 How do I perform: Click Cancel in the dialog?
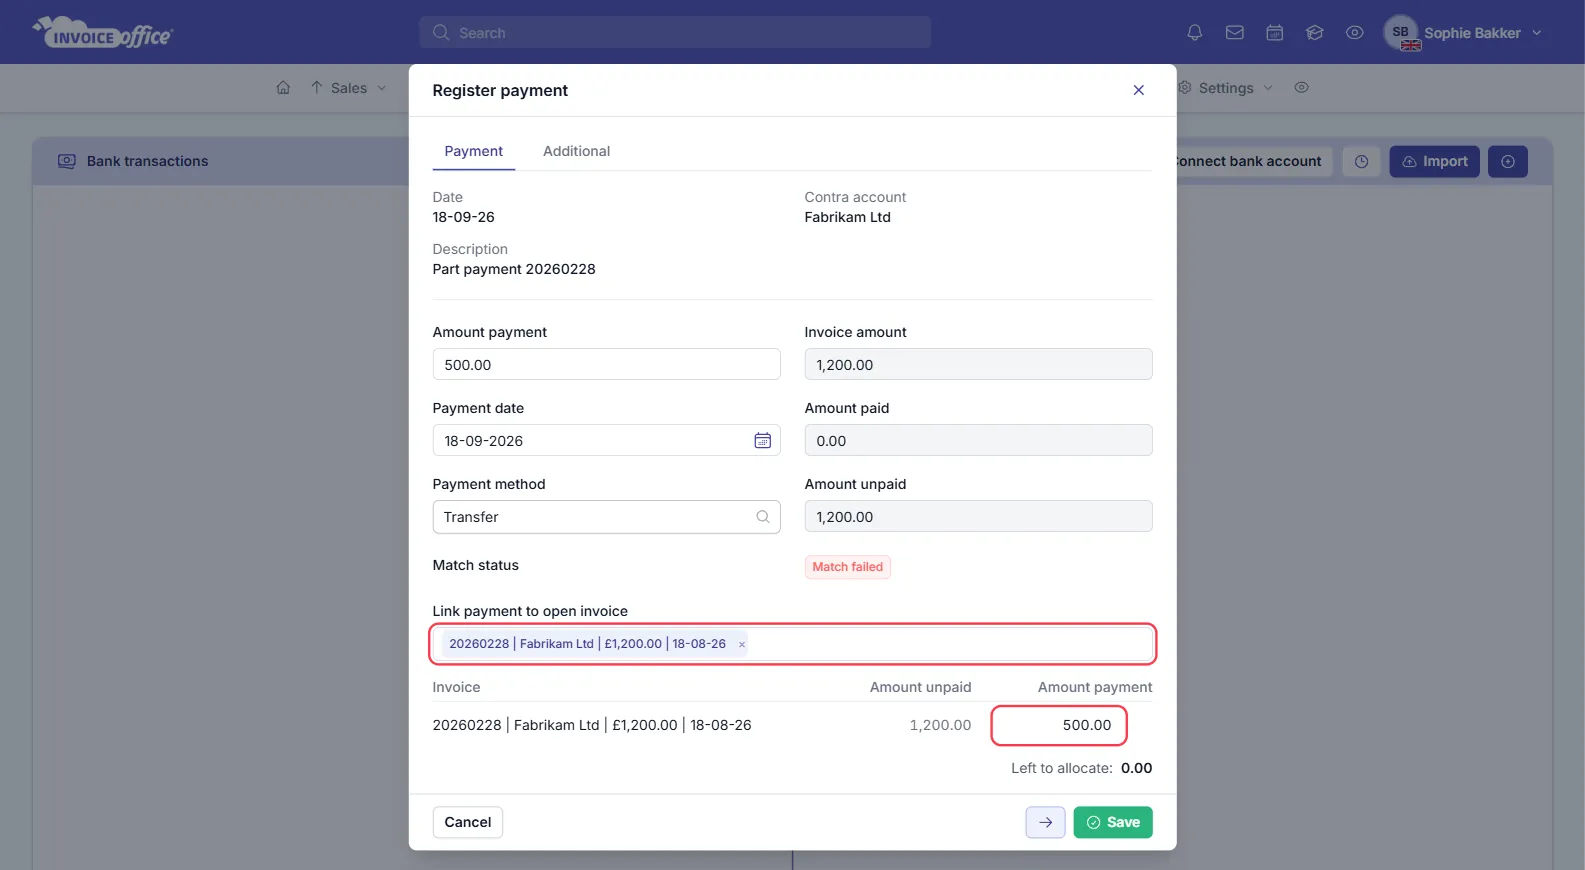[468, 822]
